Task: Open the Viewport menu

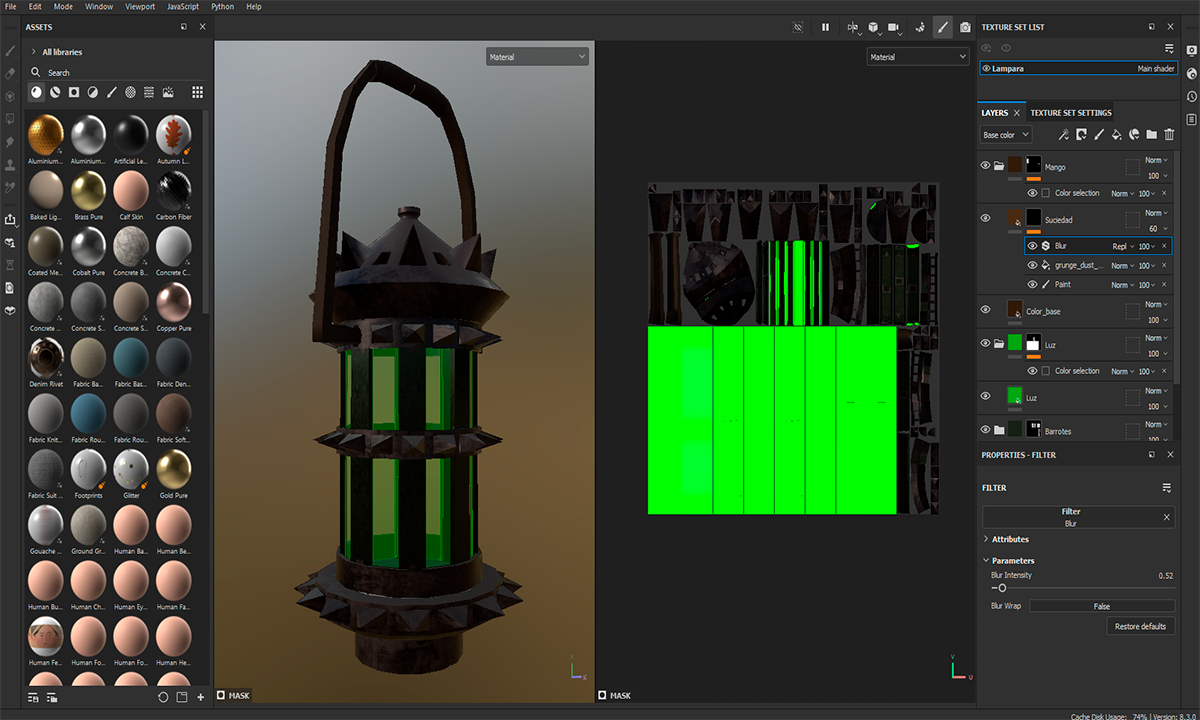Action: pos(139,6)
